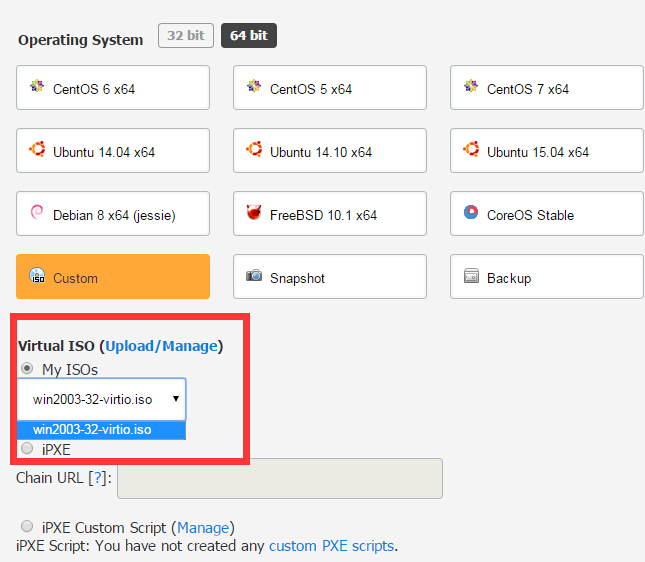Click the Snapshot camera icon

254,277
